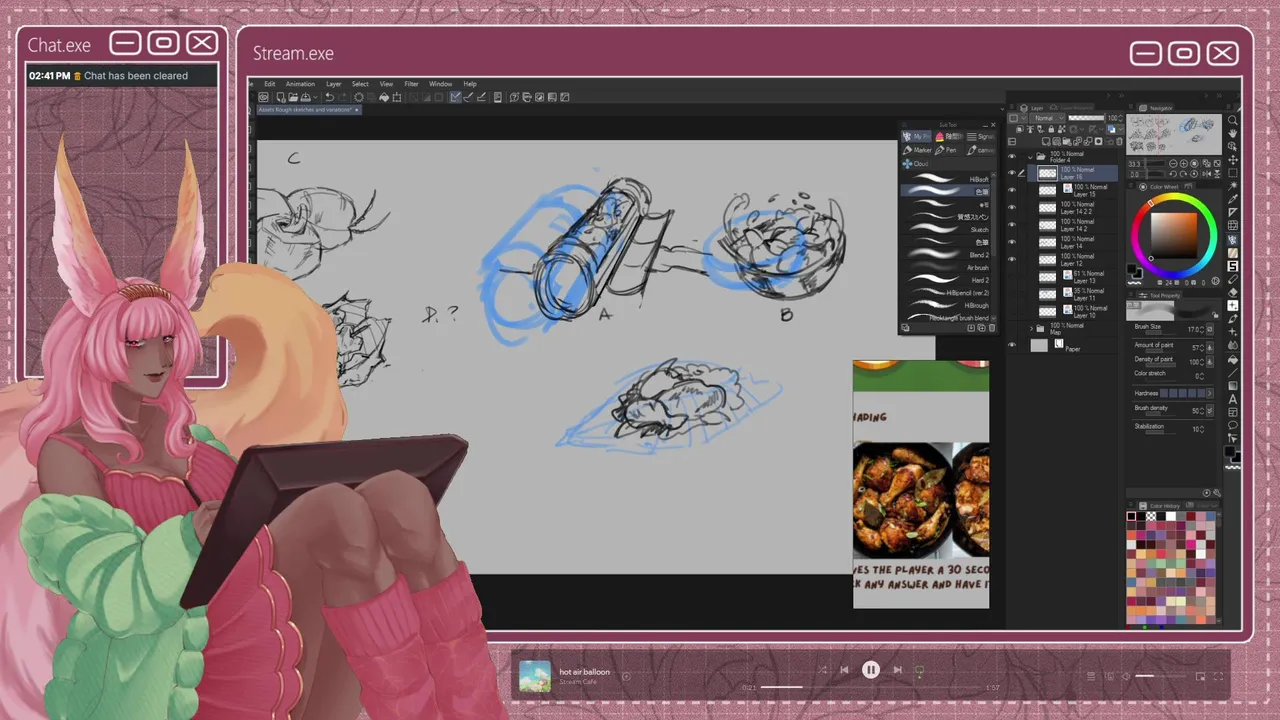Delete sub tool with trash icon
1280x720 pixels.
[992, 328]
